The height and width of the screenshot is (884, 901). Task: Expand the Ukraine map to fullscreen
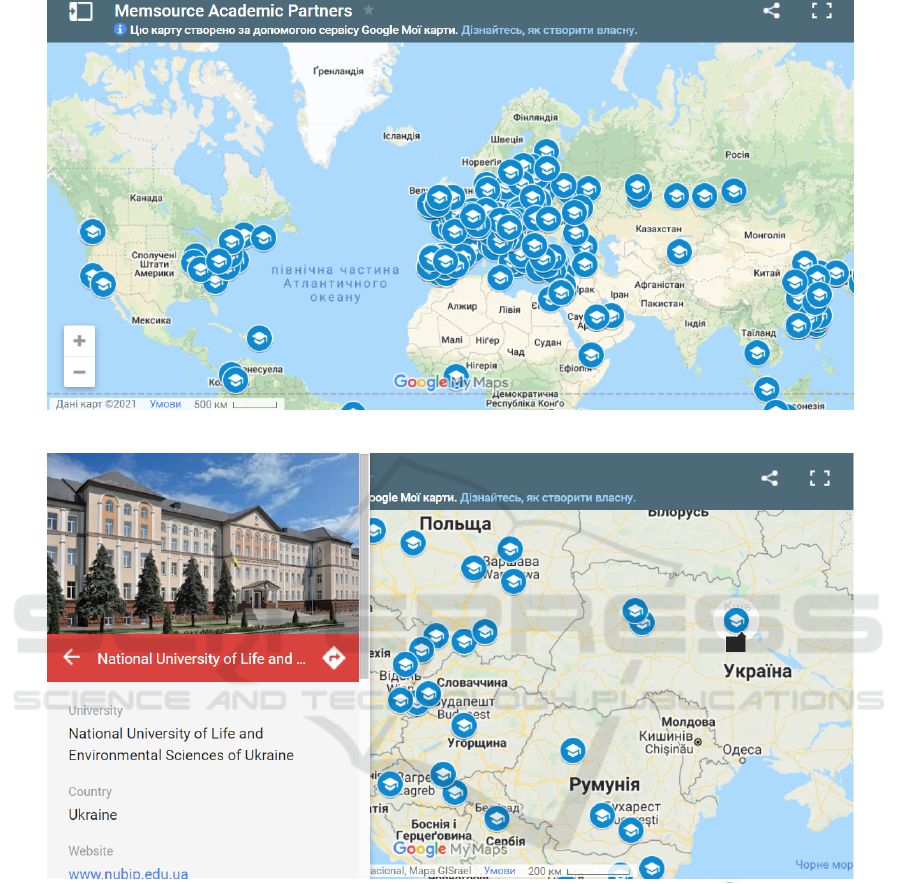(820, 478)
